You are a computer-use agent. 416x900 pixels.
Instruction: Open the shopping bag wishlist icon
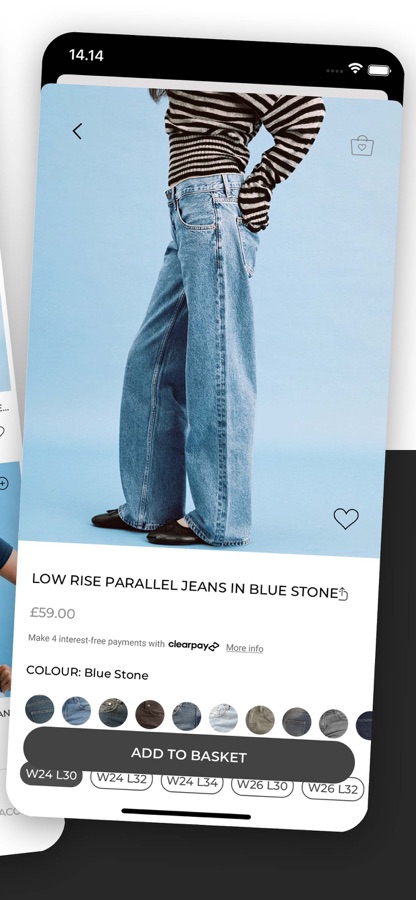point(362,145)
